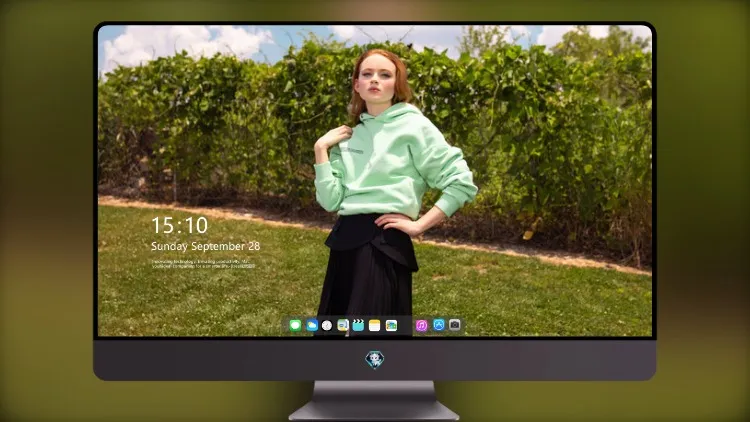
Task: Open the blue App Store icon
Action: click(x=439, y=325)
